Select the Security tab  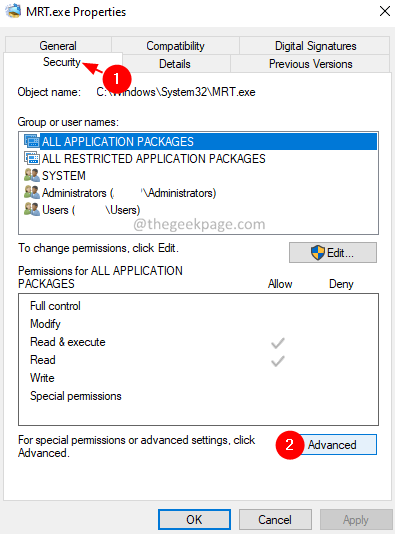tap(62, 62)
